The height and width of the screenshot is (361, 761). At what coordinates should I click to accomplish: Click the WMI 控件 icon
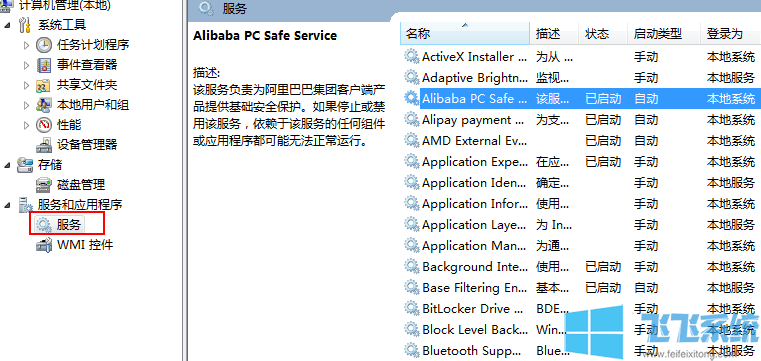coord(44,245)
